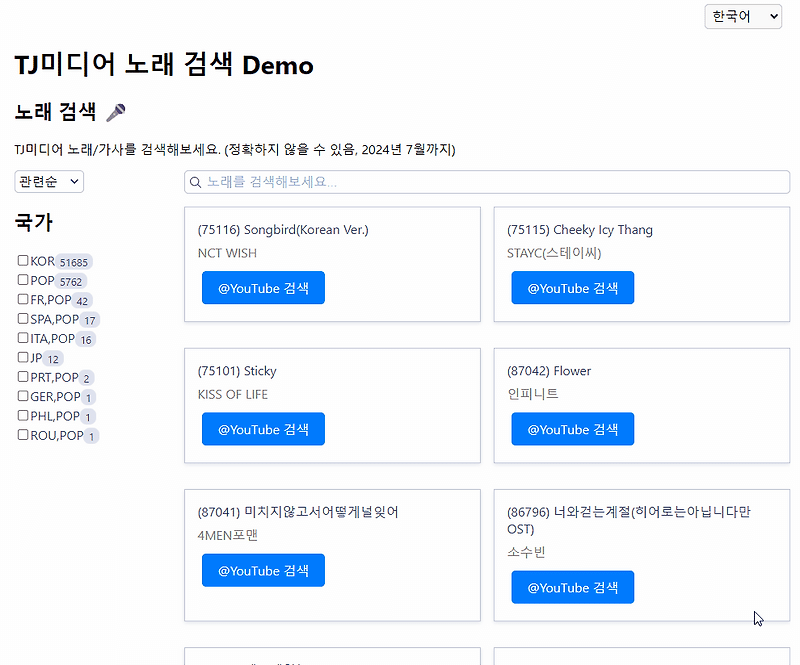Screen dimensions: 800x665
Task: Click YouTube 검색 for Flower by 인피니트
Action: point(572,428)
